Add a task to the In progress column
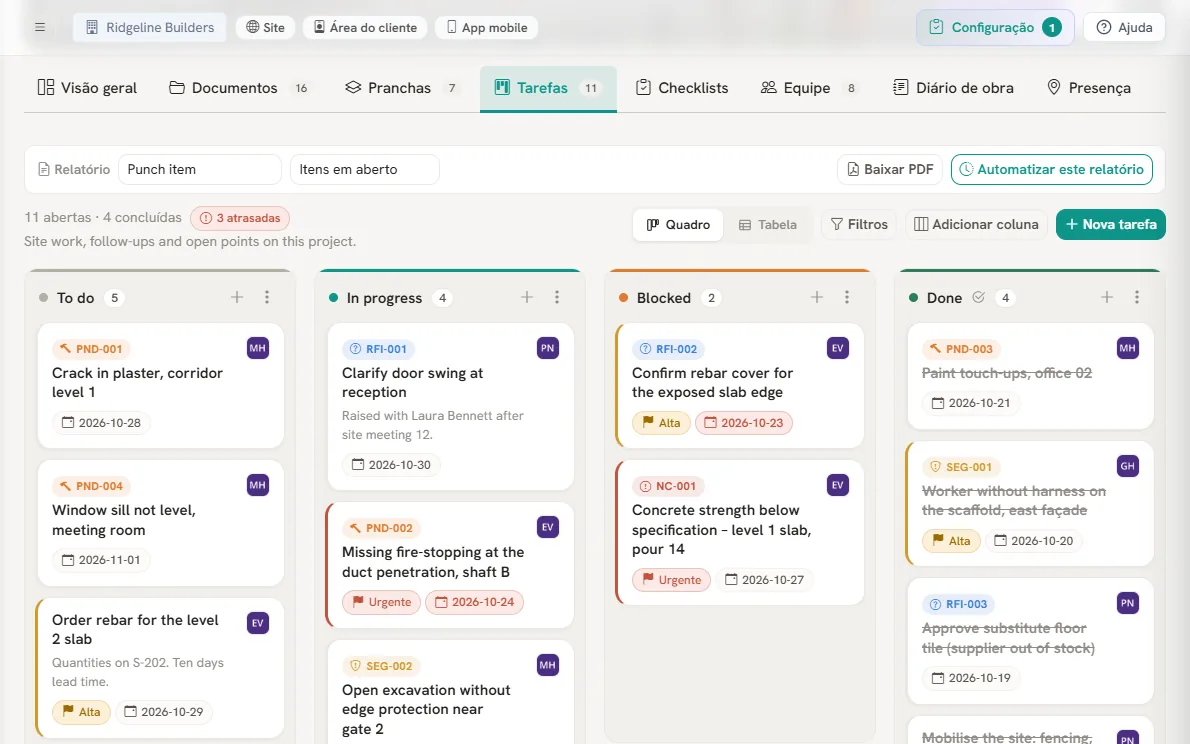1190x744 pixels. (527, 298)
